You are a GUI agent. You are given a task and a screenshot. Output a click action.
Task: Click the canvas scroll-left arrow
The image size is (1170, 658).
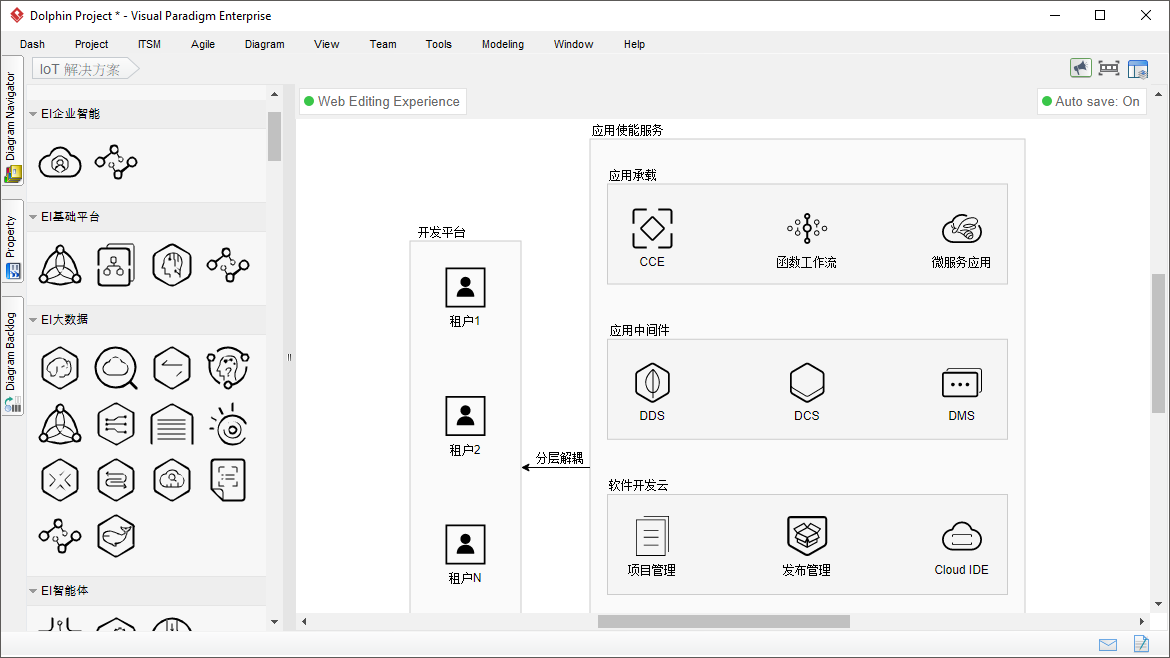[x=304, y=621]
